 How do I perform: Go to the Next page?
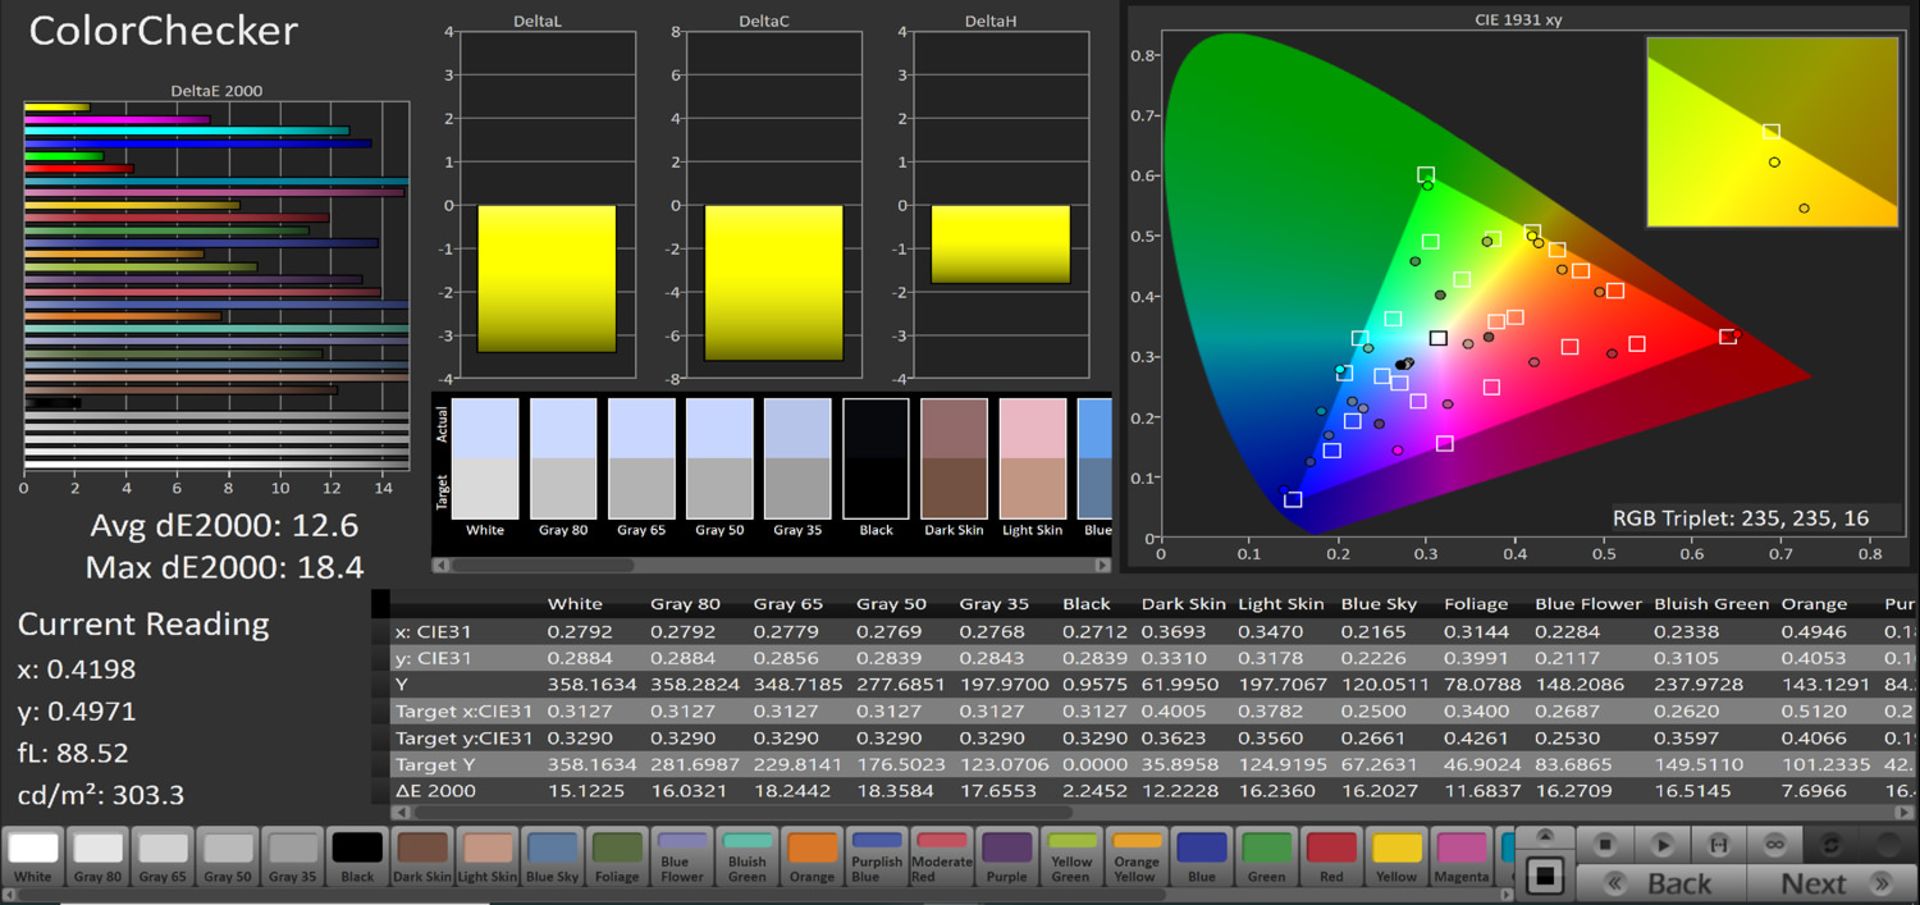pyautogui.click(x=1829, y=884)
